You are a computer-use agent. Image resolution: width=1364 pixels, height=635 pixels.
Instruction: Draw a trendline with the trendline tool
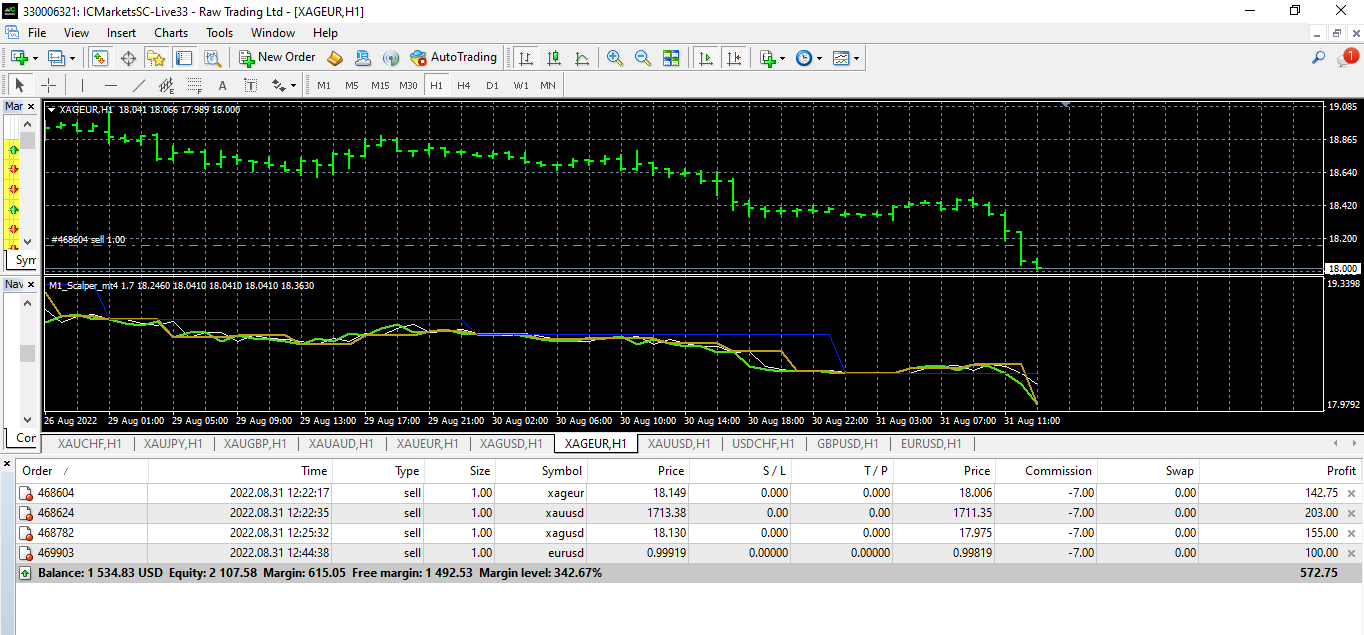coord(139,85)
